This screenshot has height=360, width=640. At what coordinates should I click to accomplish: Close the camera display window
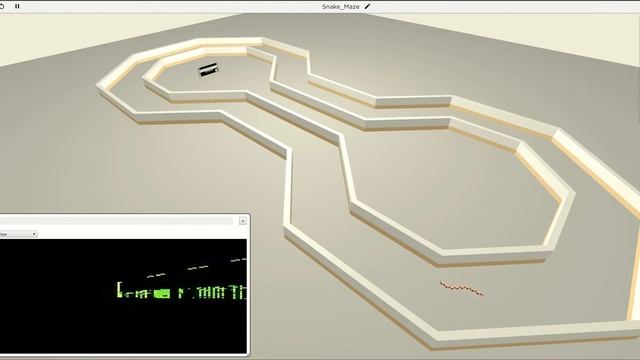(x=243, y=221)
